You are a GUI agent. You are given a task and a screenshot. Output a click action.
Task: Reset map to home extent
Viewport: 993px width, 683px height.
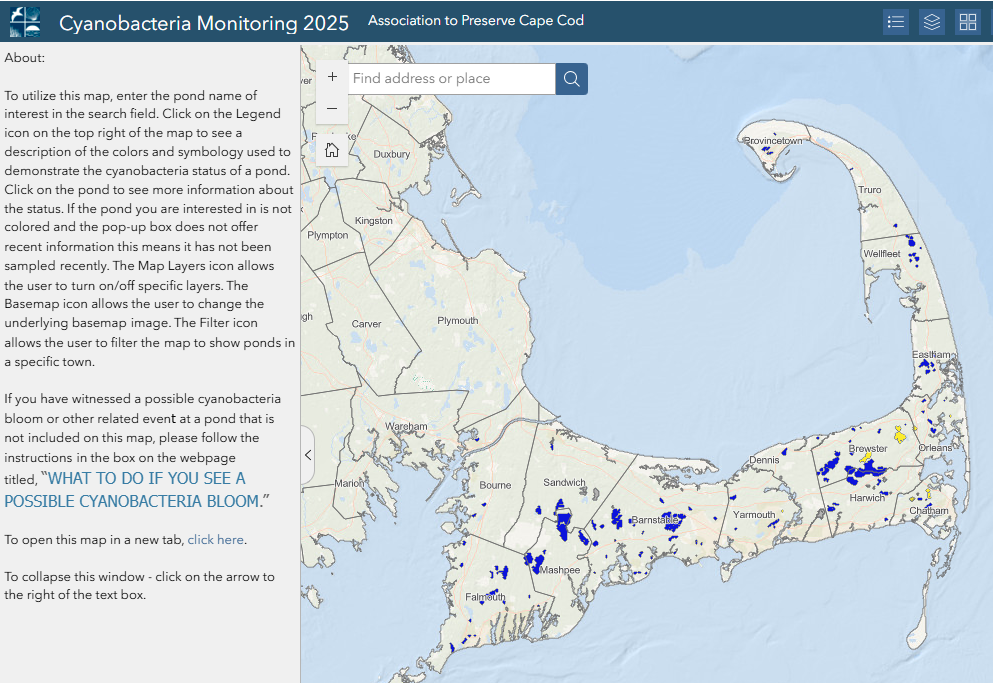[332, 150]
